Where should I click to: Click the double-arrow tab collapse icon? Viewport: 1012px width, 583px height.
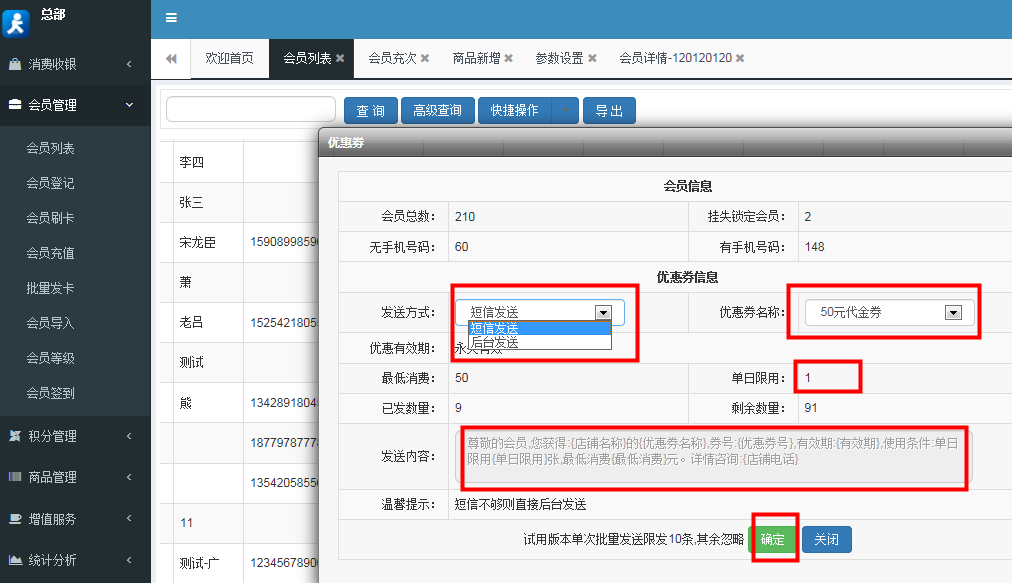170,58
